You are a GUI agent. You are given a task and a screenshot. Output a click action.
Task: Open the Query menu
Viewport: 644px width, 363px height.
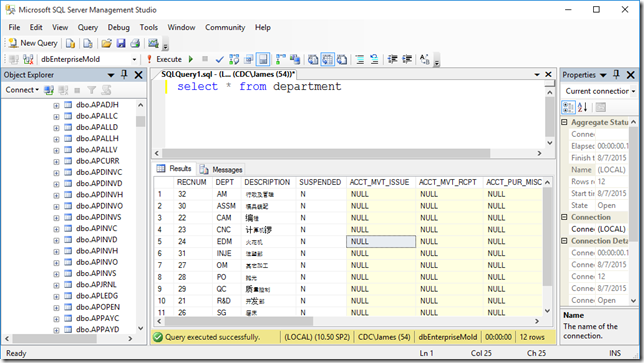tap(88, 28)
